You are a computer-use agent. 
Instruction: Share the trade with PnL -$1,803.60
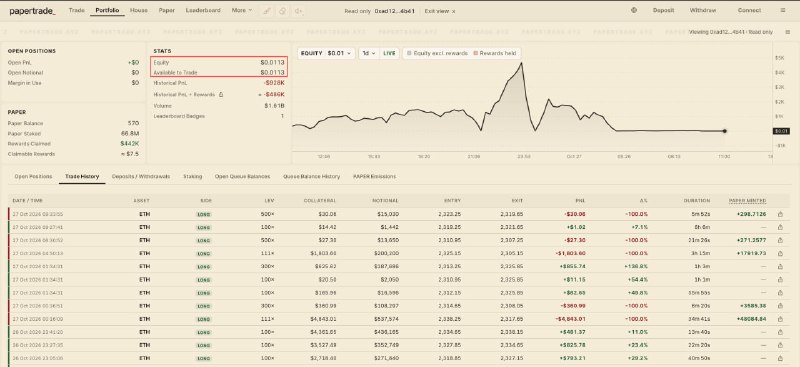click(x=780, y=253)
